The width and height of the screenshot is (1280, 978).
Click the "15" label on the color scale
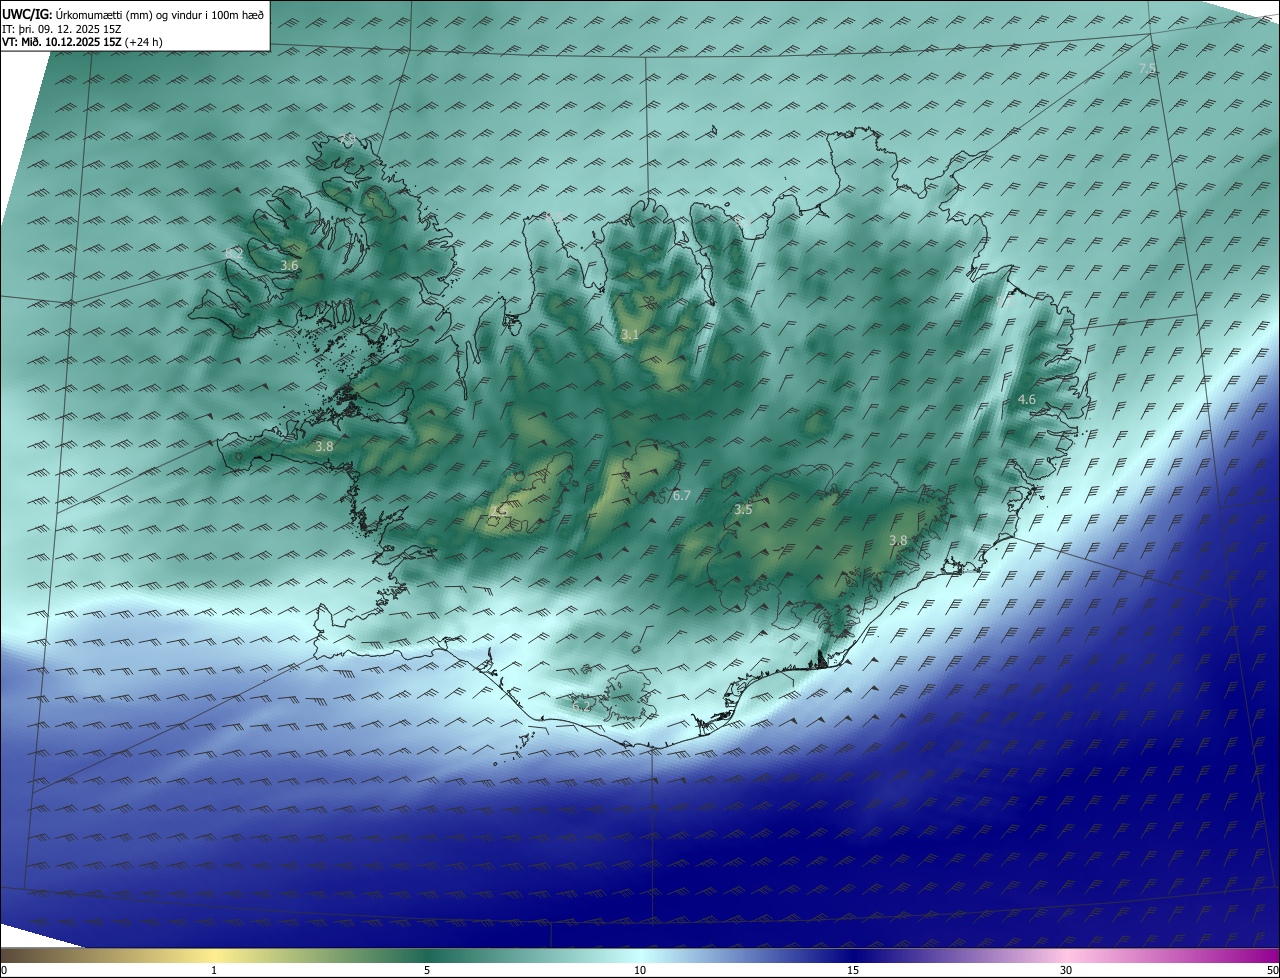click(853, 970)
